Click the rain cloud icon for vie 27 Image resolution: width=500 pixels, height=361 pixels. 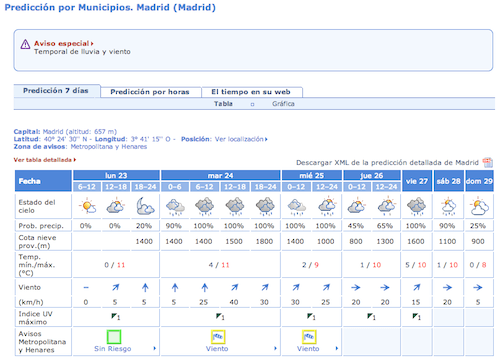(x=416, y=206)
